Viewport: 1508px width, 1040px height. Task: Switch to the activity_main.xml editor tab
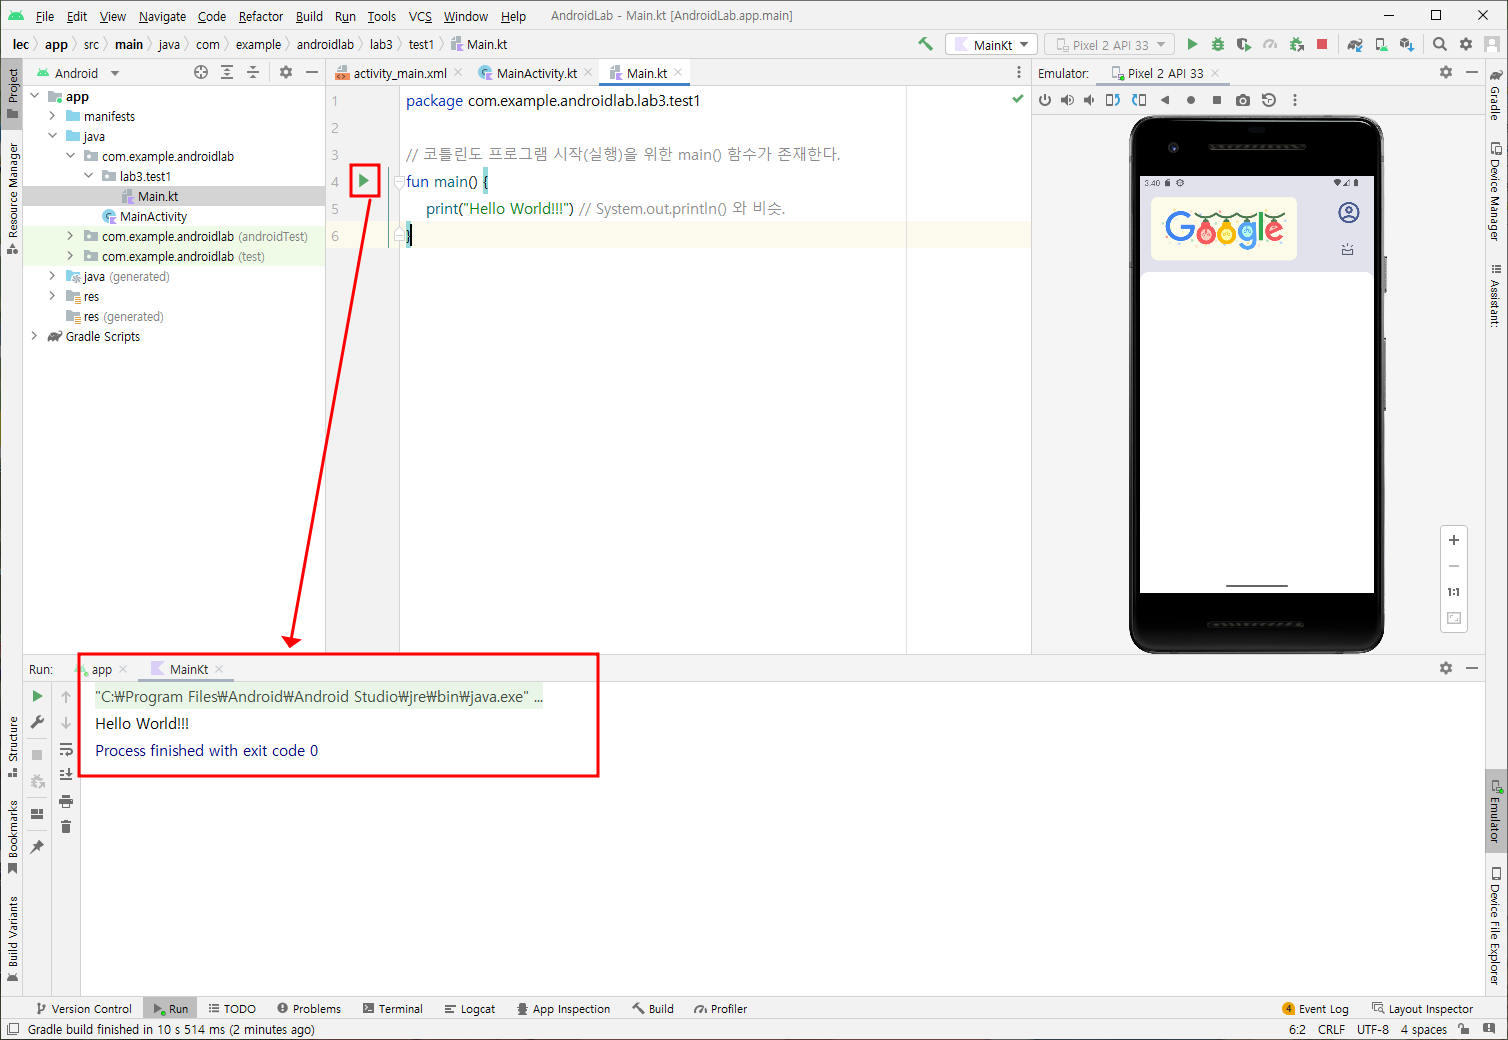(x=399, y=73)
